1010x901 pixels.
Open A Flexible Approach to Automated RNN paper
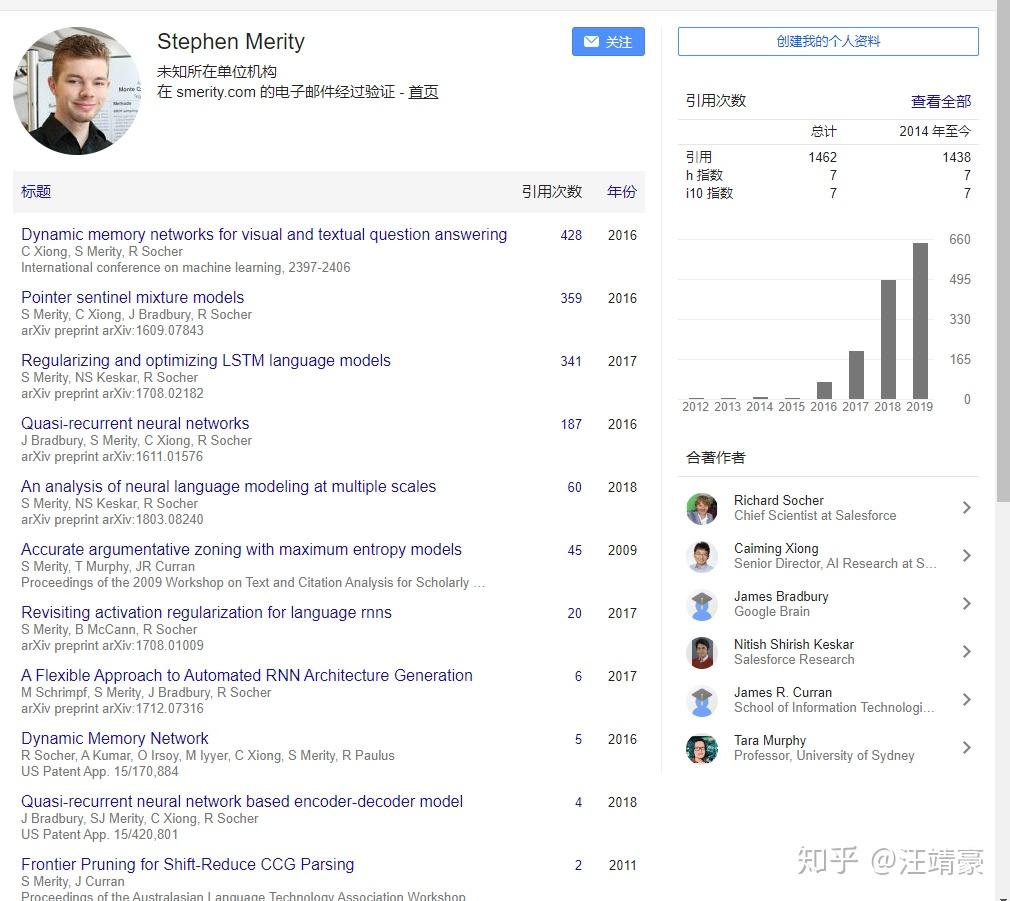click(247, 676)
